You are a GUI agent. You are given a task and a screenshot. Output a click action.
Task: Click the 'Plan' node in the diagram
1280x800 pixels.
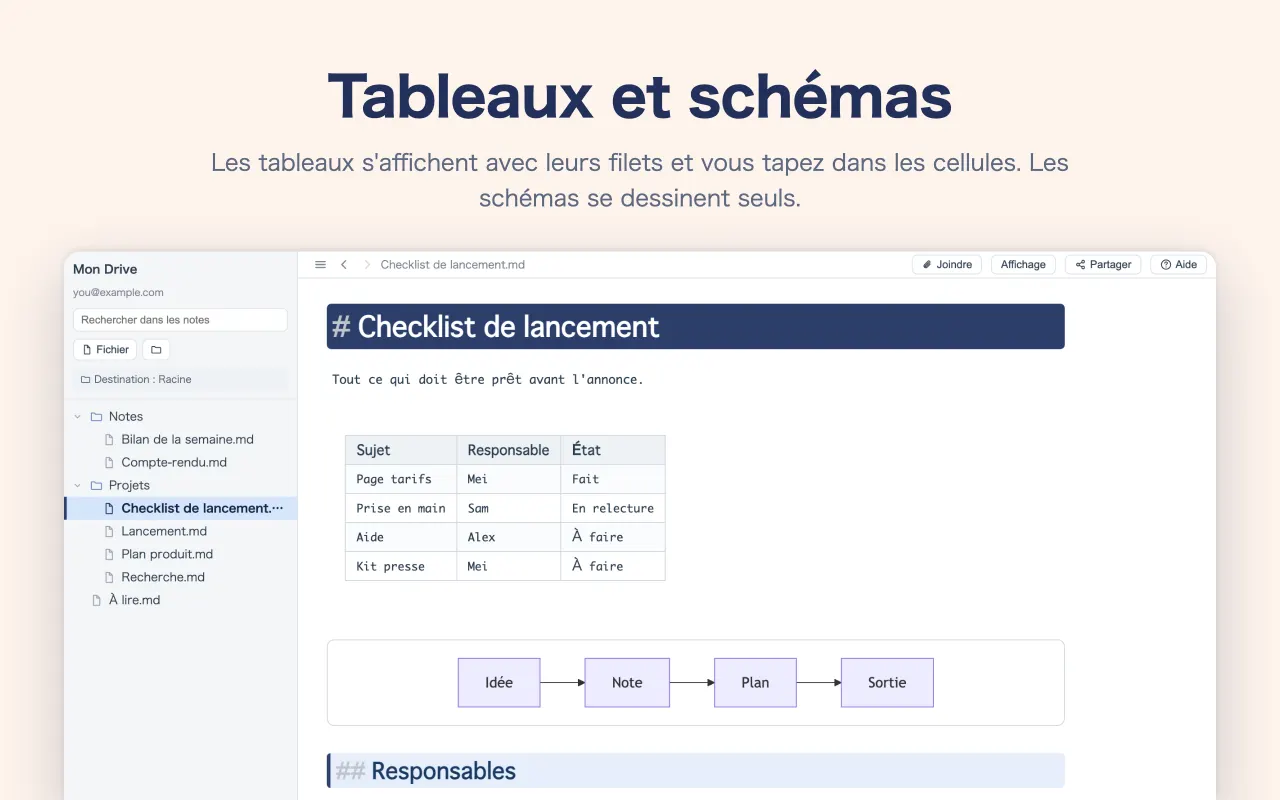point(755,683)
